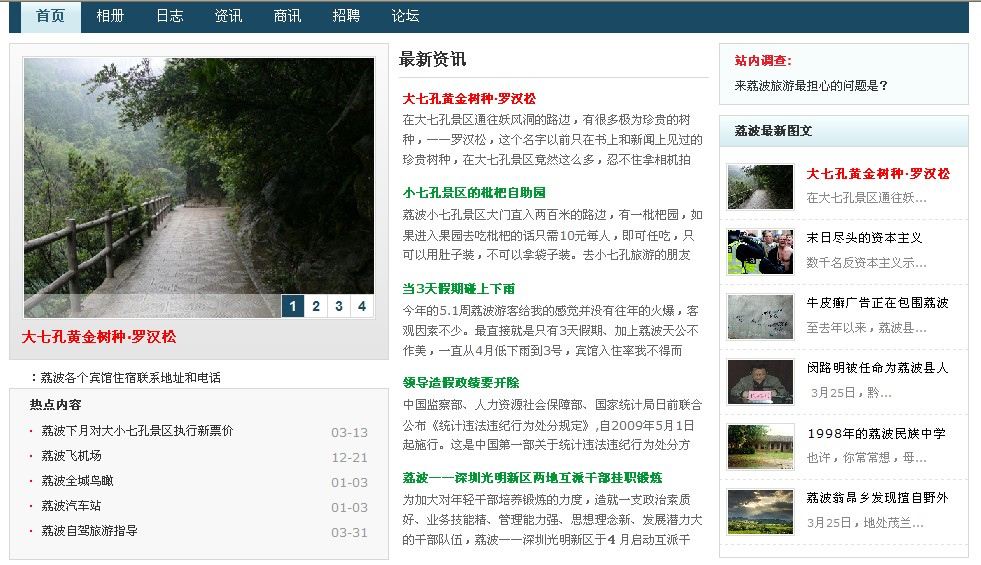Open hot topic 荔波飞机场
Viewport: 981px width, 565px height.
pyautogui.click(x=71, y=456)
